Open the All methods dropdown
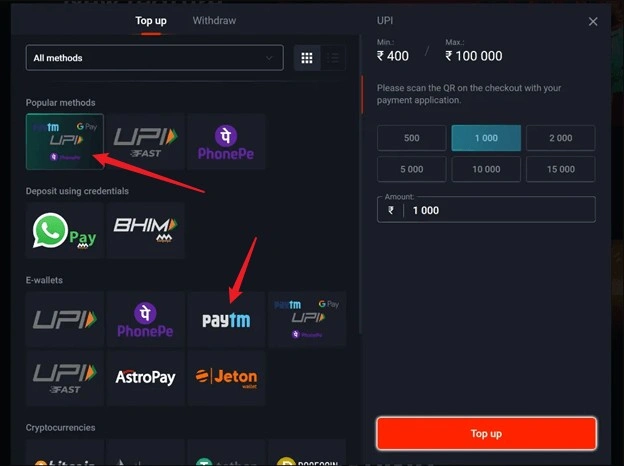Screen dimensions: 624x466 pos(154,58)
